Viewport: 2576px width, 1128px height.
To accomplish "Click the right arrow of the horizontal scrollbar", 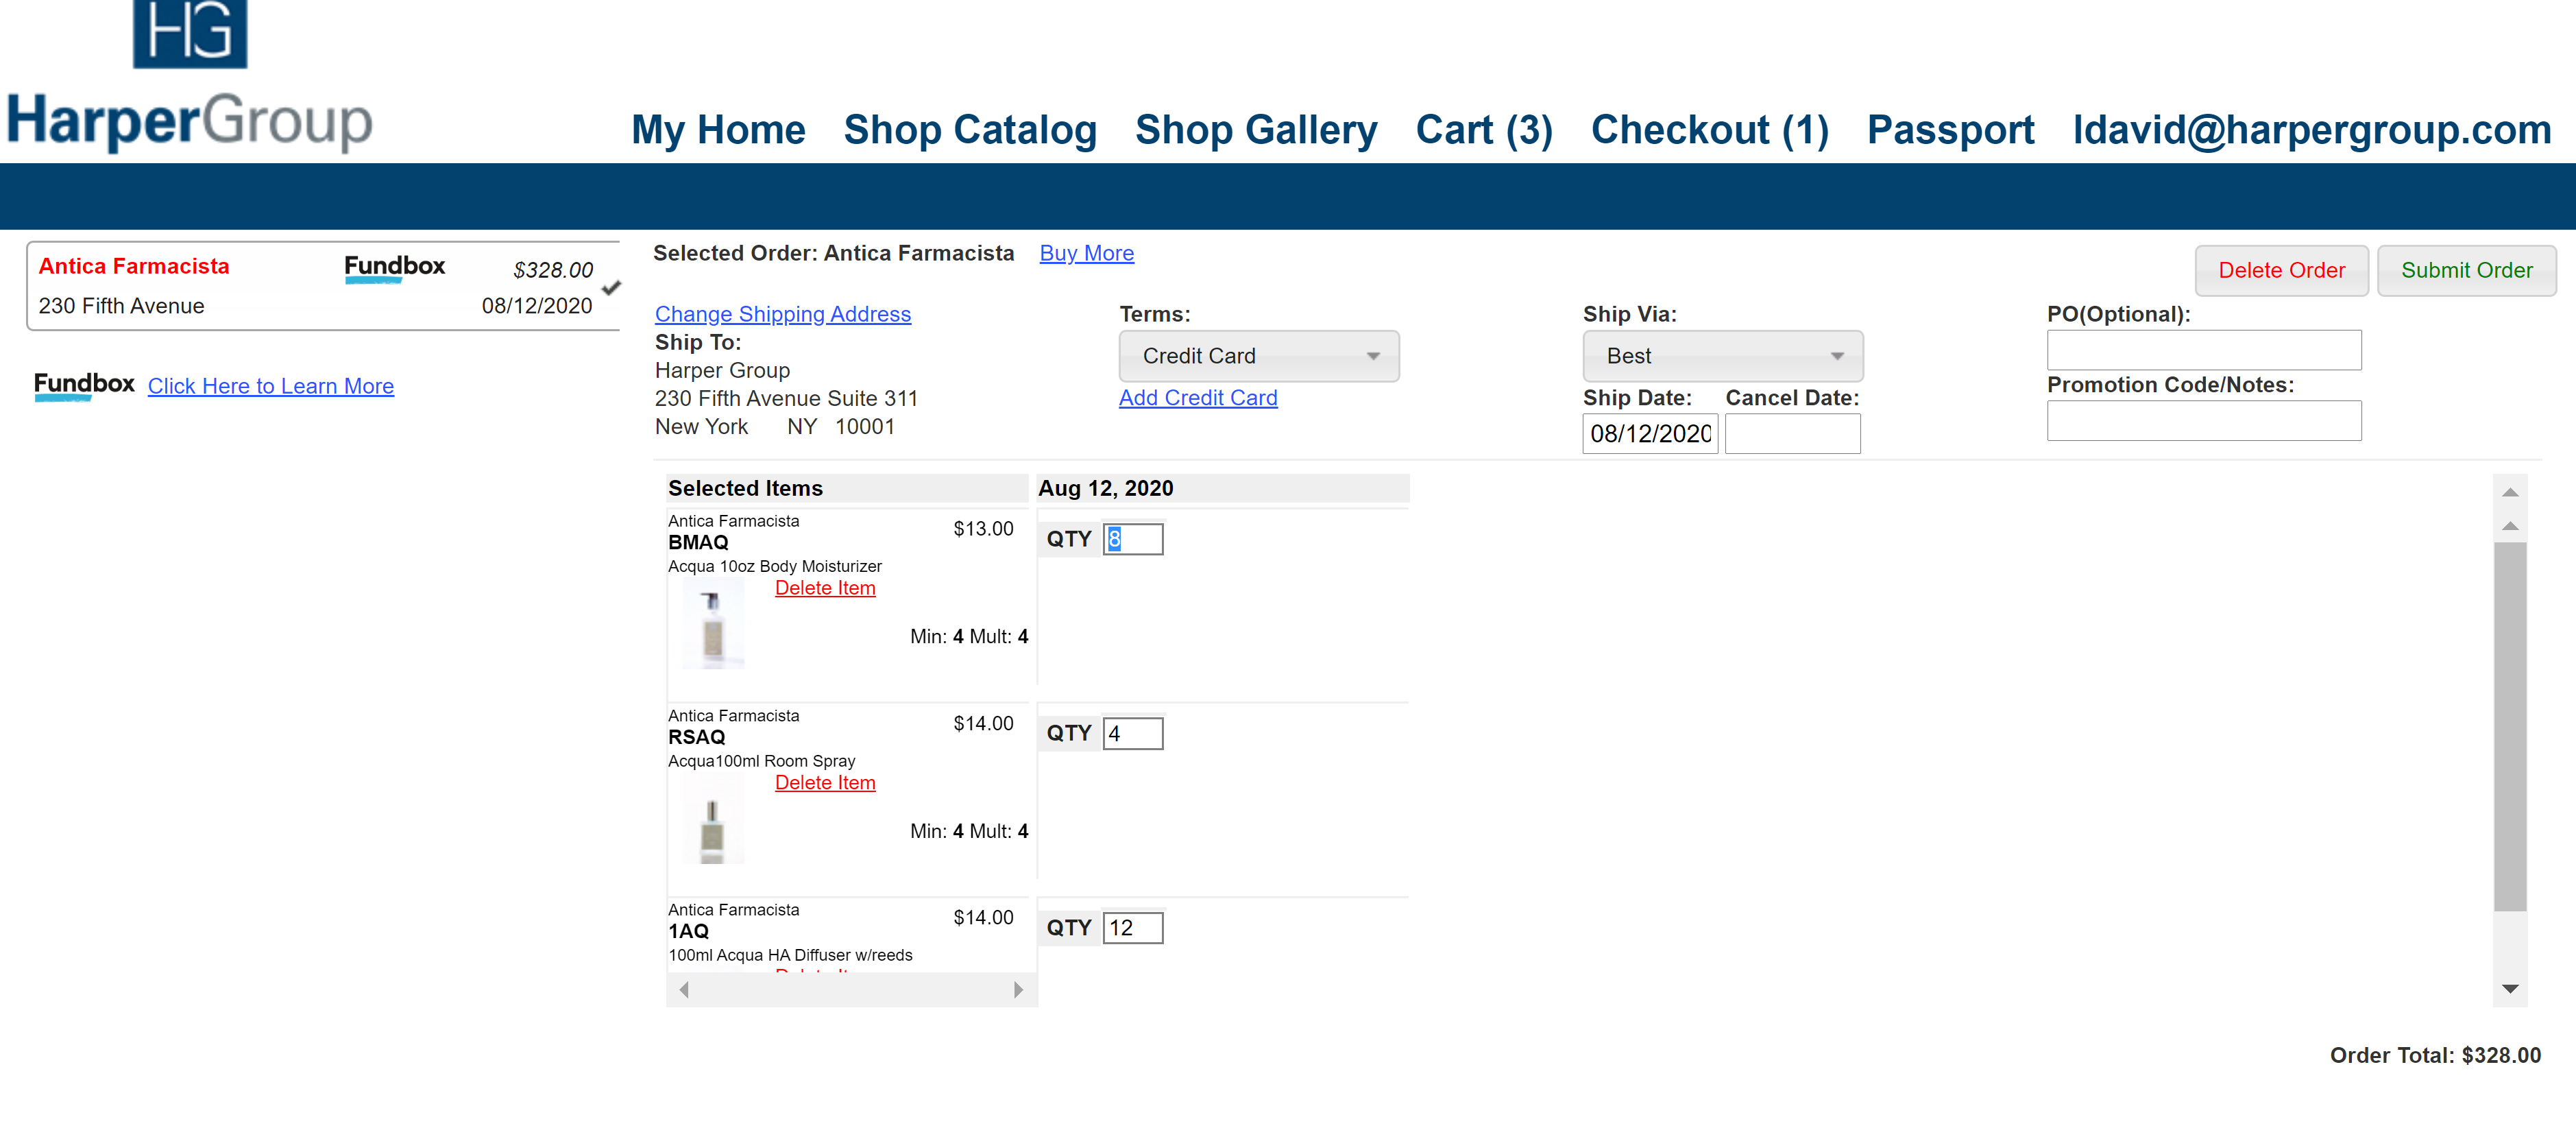I will (1018, 989).
